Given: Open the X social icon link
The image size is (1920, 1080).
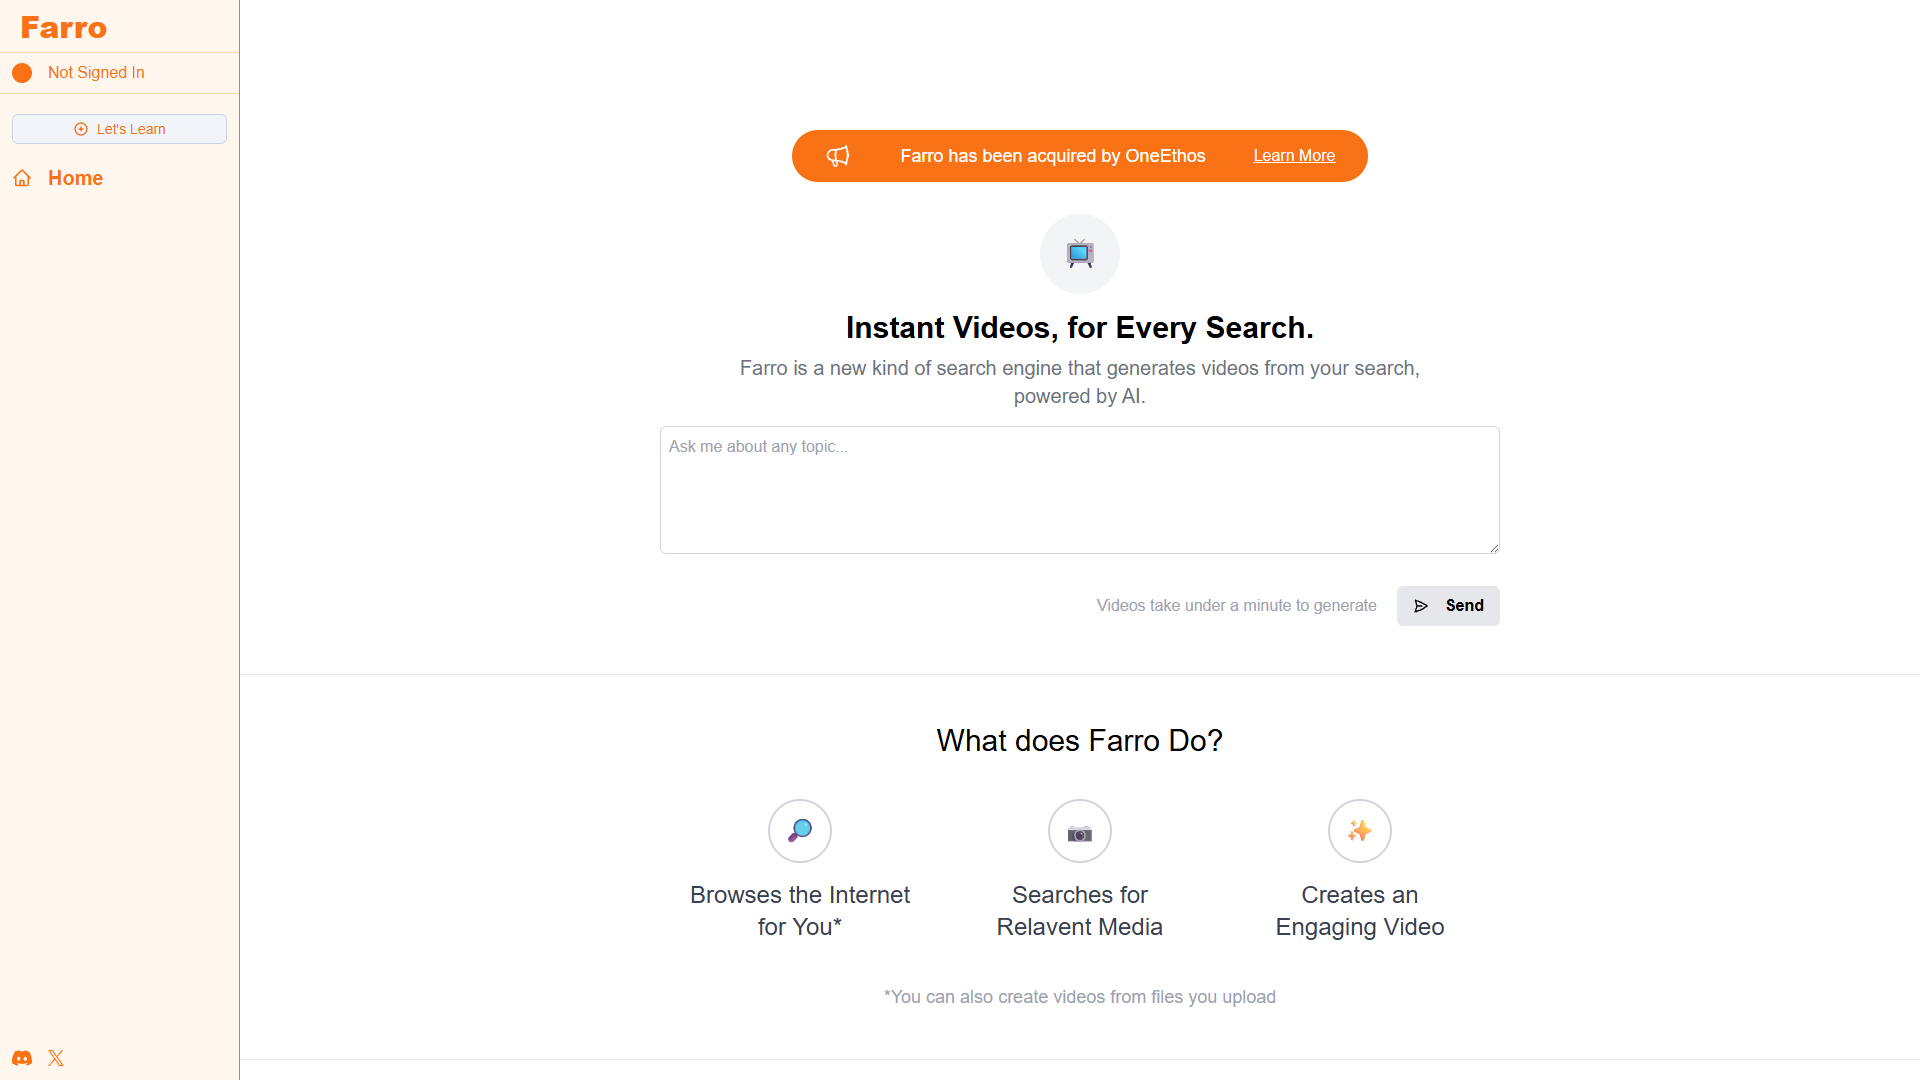Looking at the screenshot, I should point(56,1058).
